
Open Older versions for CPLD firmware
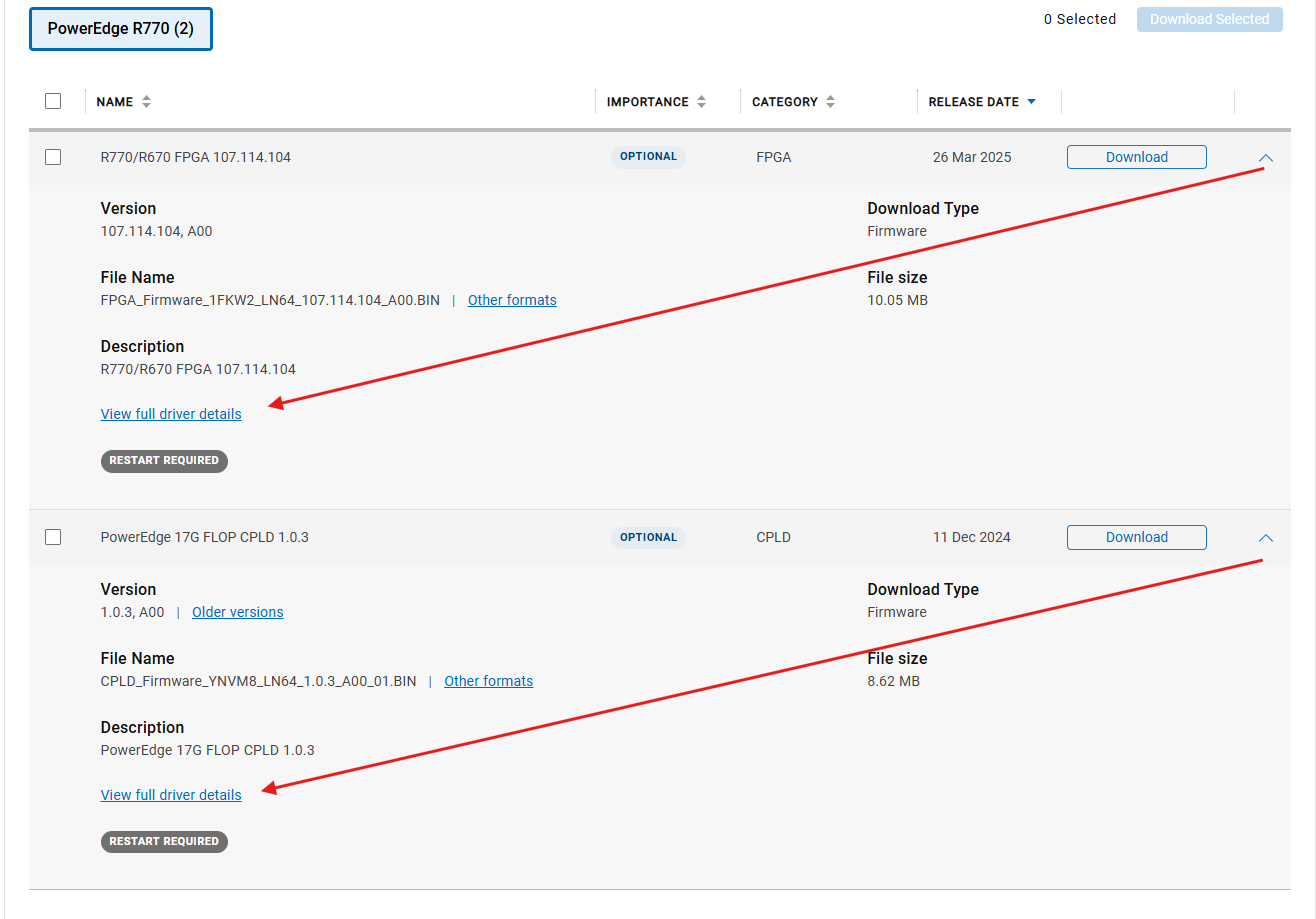coord(237,612)
